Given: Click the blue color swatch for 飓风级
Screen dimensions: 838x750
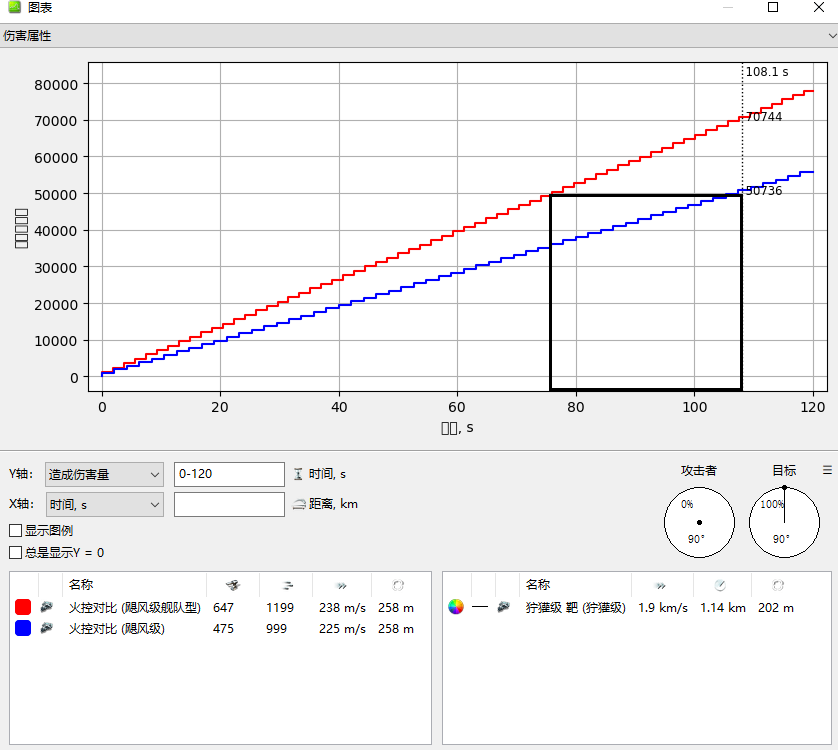Looking at the screenshot, I should 22,629.
